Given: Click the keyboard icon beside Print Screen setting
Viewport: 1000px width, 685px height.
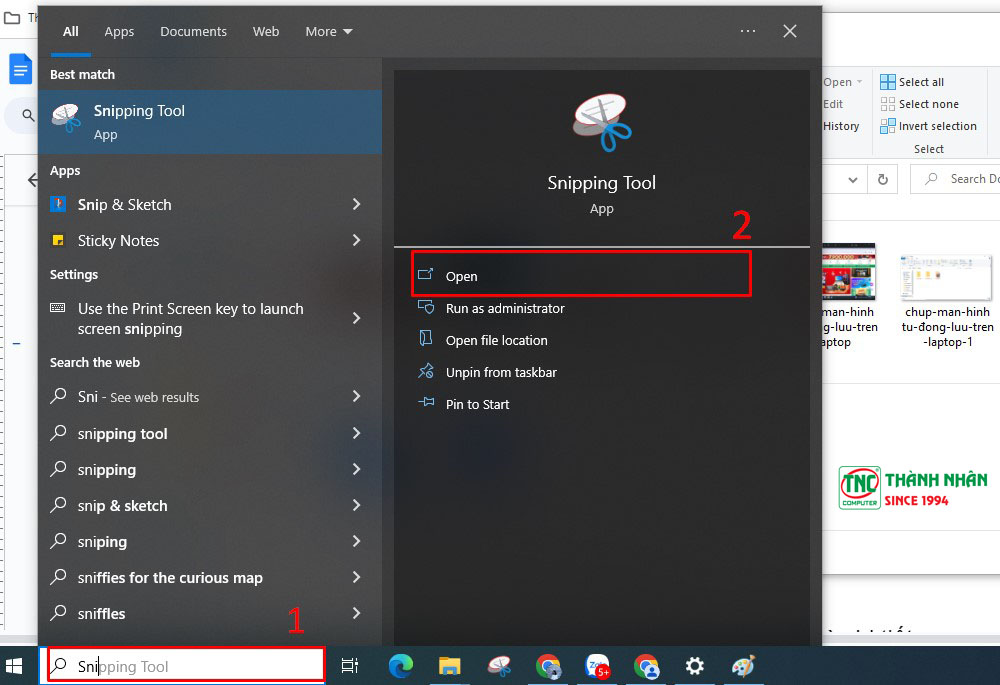Looking at the screenshot, I should [x=57, y=308].
